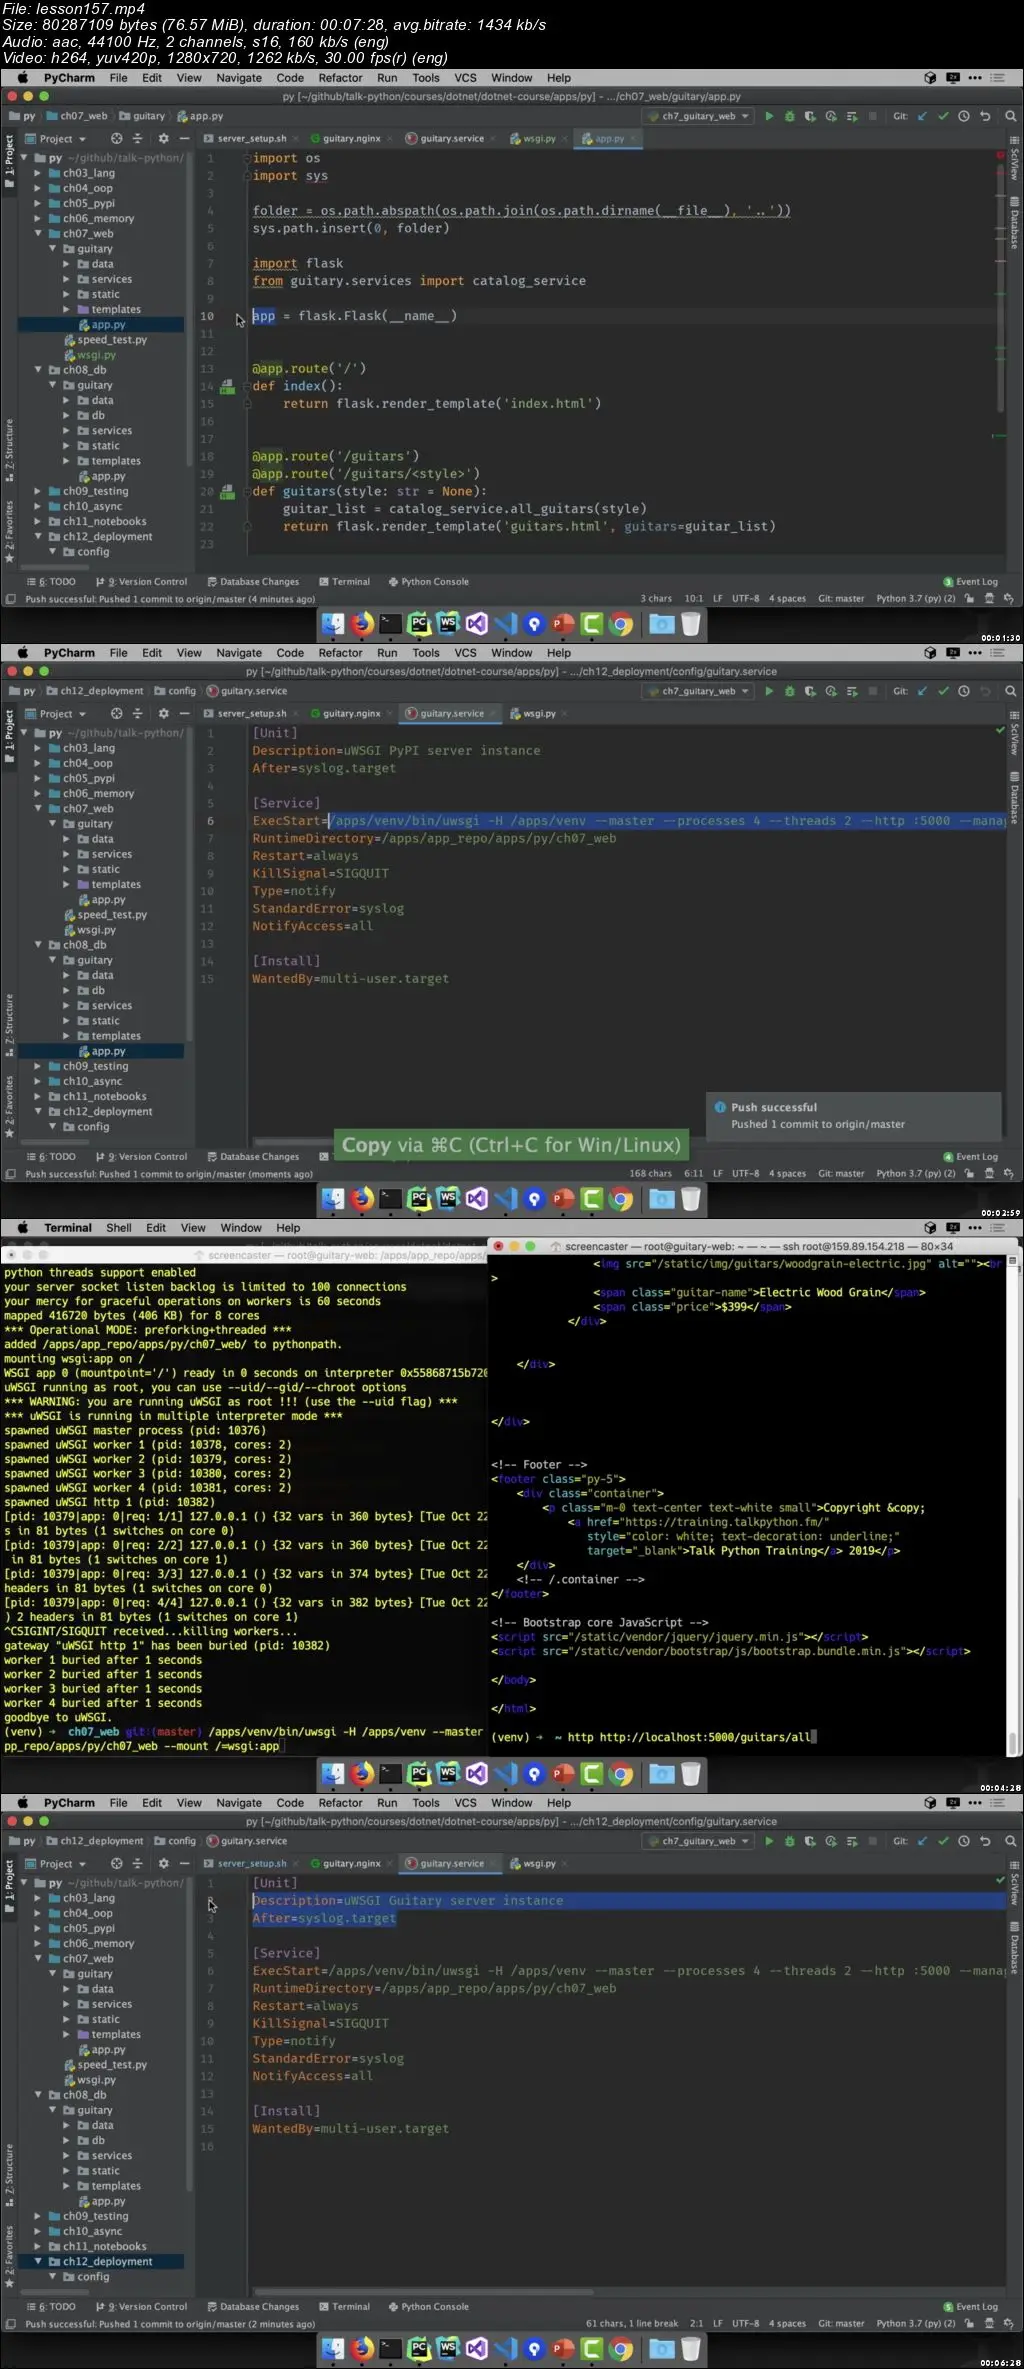Open Python 3.7 (py) interpreter widget, 00:01:30 frame
This screenshot has width=1024, height=2369.
[916, 599]
